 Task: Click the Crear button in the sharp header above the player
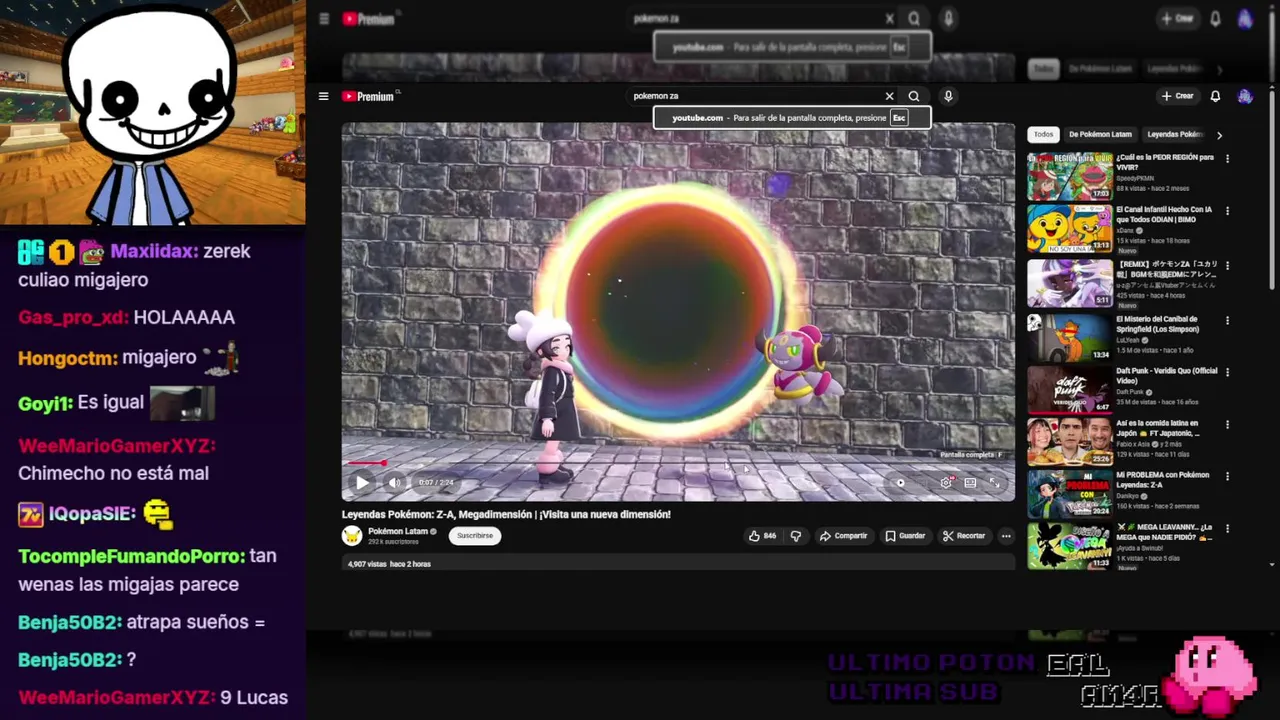click(1178, 96)
